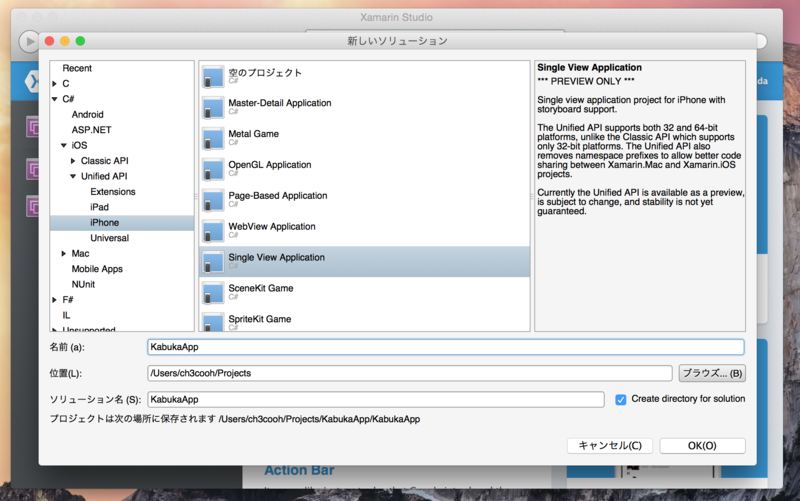Choose Master-Detail Application template label
Screen dimensions: 800x501
point(280,103)
